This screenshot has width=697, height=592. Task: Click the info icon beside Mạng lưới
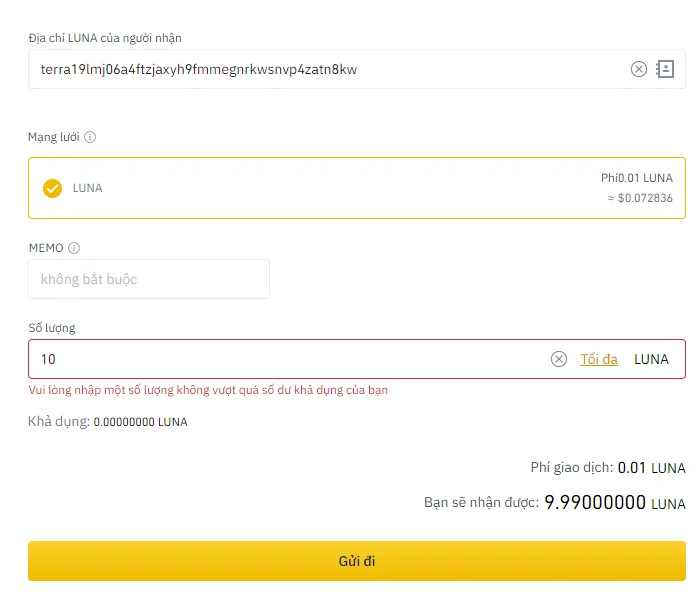90,137
